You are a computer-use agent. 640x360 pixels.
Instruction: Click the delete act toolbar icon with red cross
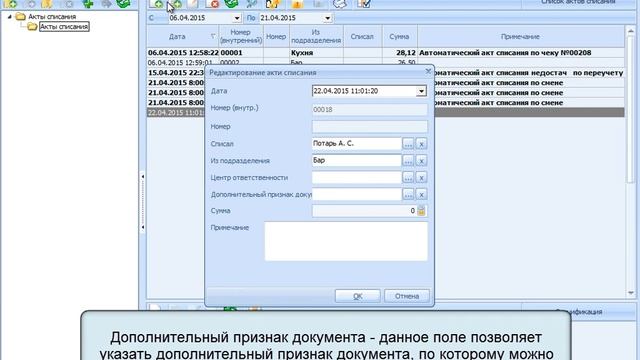pos(212,4)
